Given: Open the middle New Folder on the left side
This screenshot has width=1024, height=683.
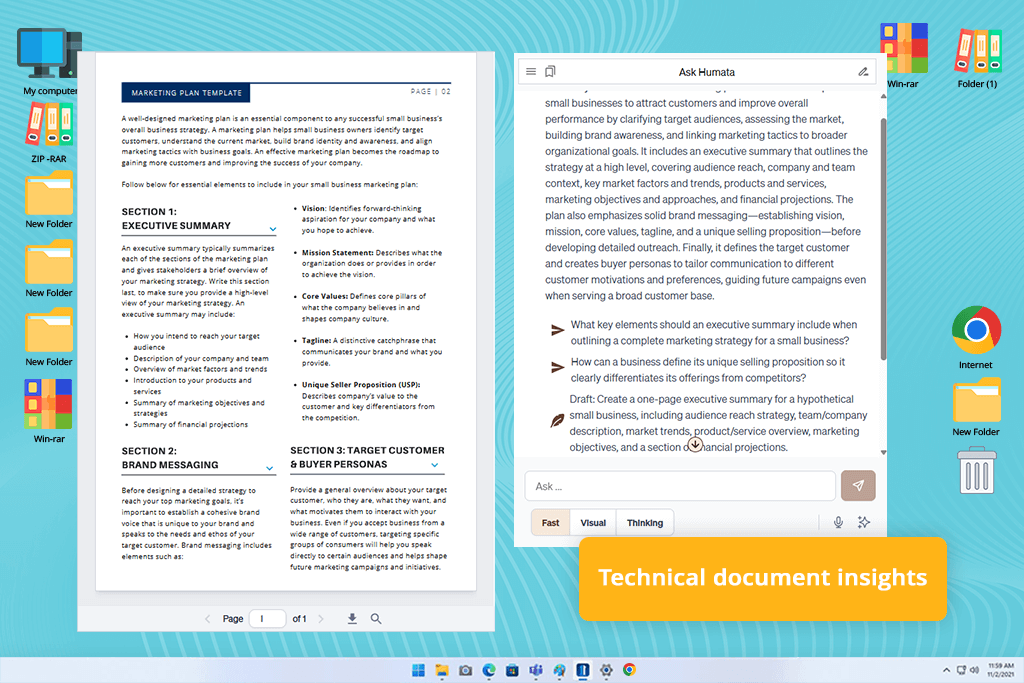Looking at the screenshot, I should (49, 268).
